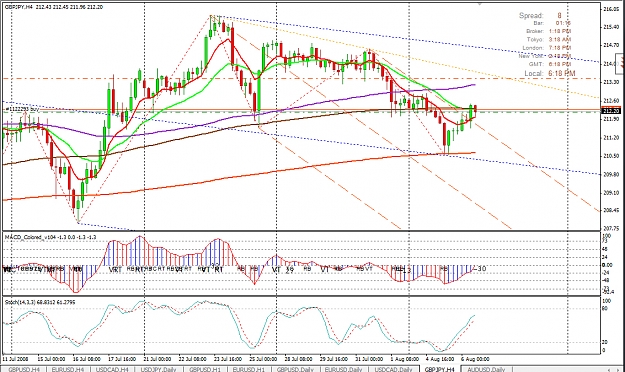Click the 25 Jul 00:00 date label
Image resolution: width=625 pixels, height=372 pixels.
click(263, 359)
